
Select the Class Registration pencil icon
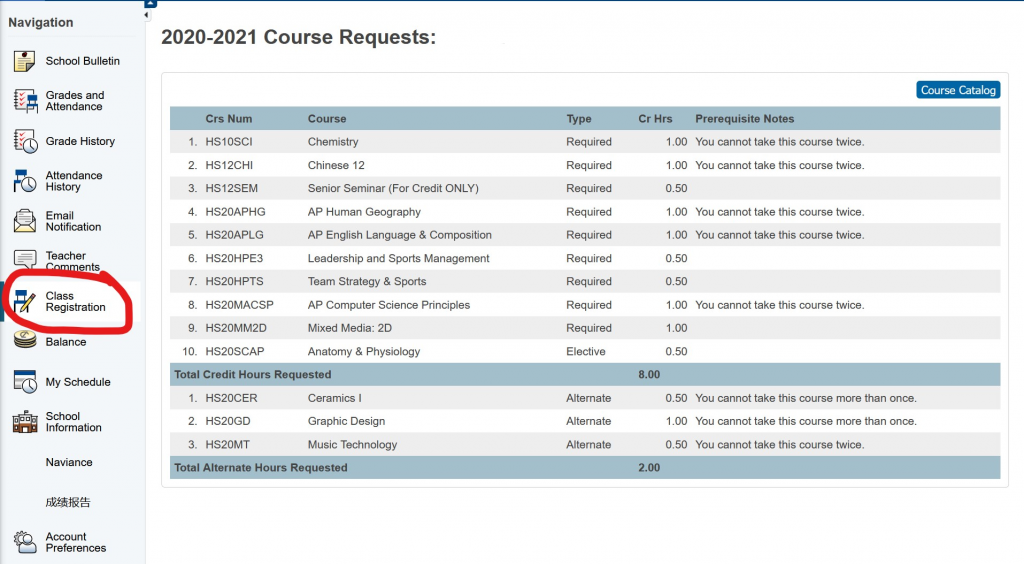(x=25, y=301)
